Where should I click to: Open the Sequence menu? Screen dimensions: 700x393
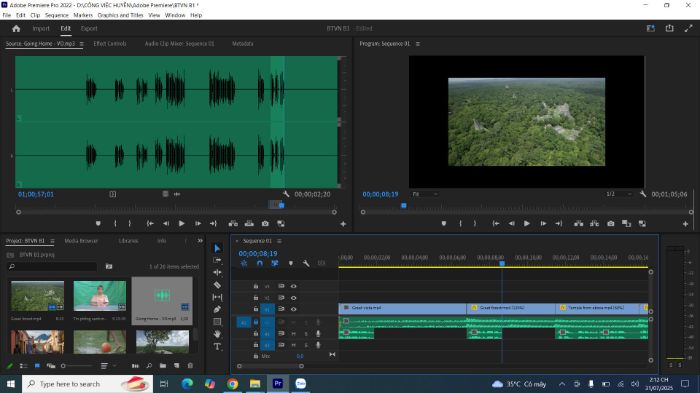[57, 15]
